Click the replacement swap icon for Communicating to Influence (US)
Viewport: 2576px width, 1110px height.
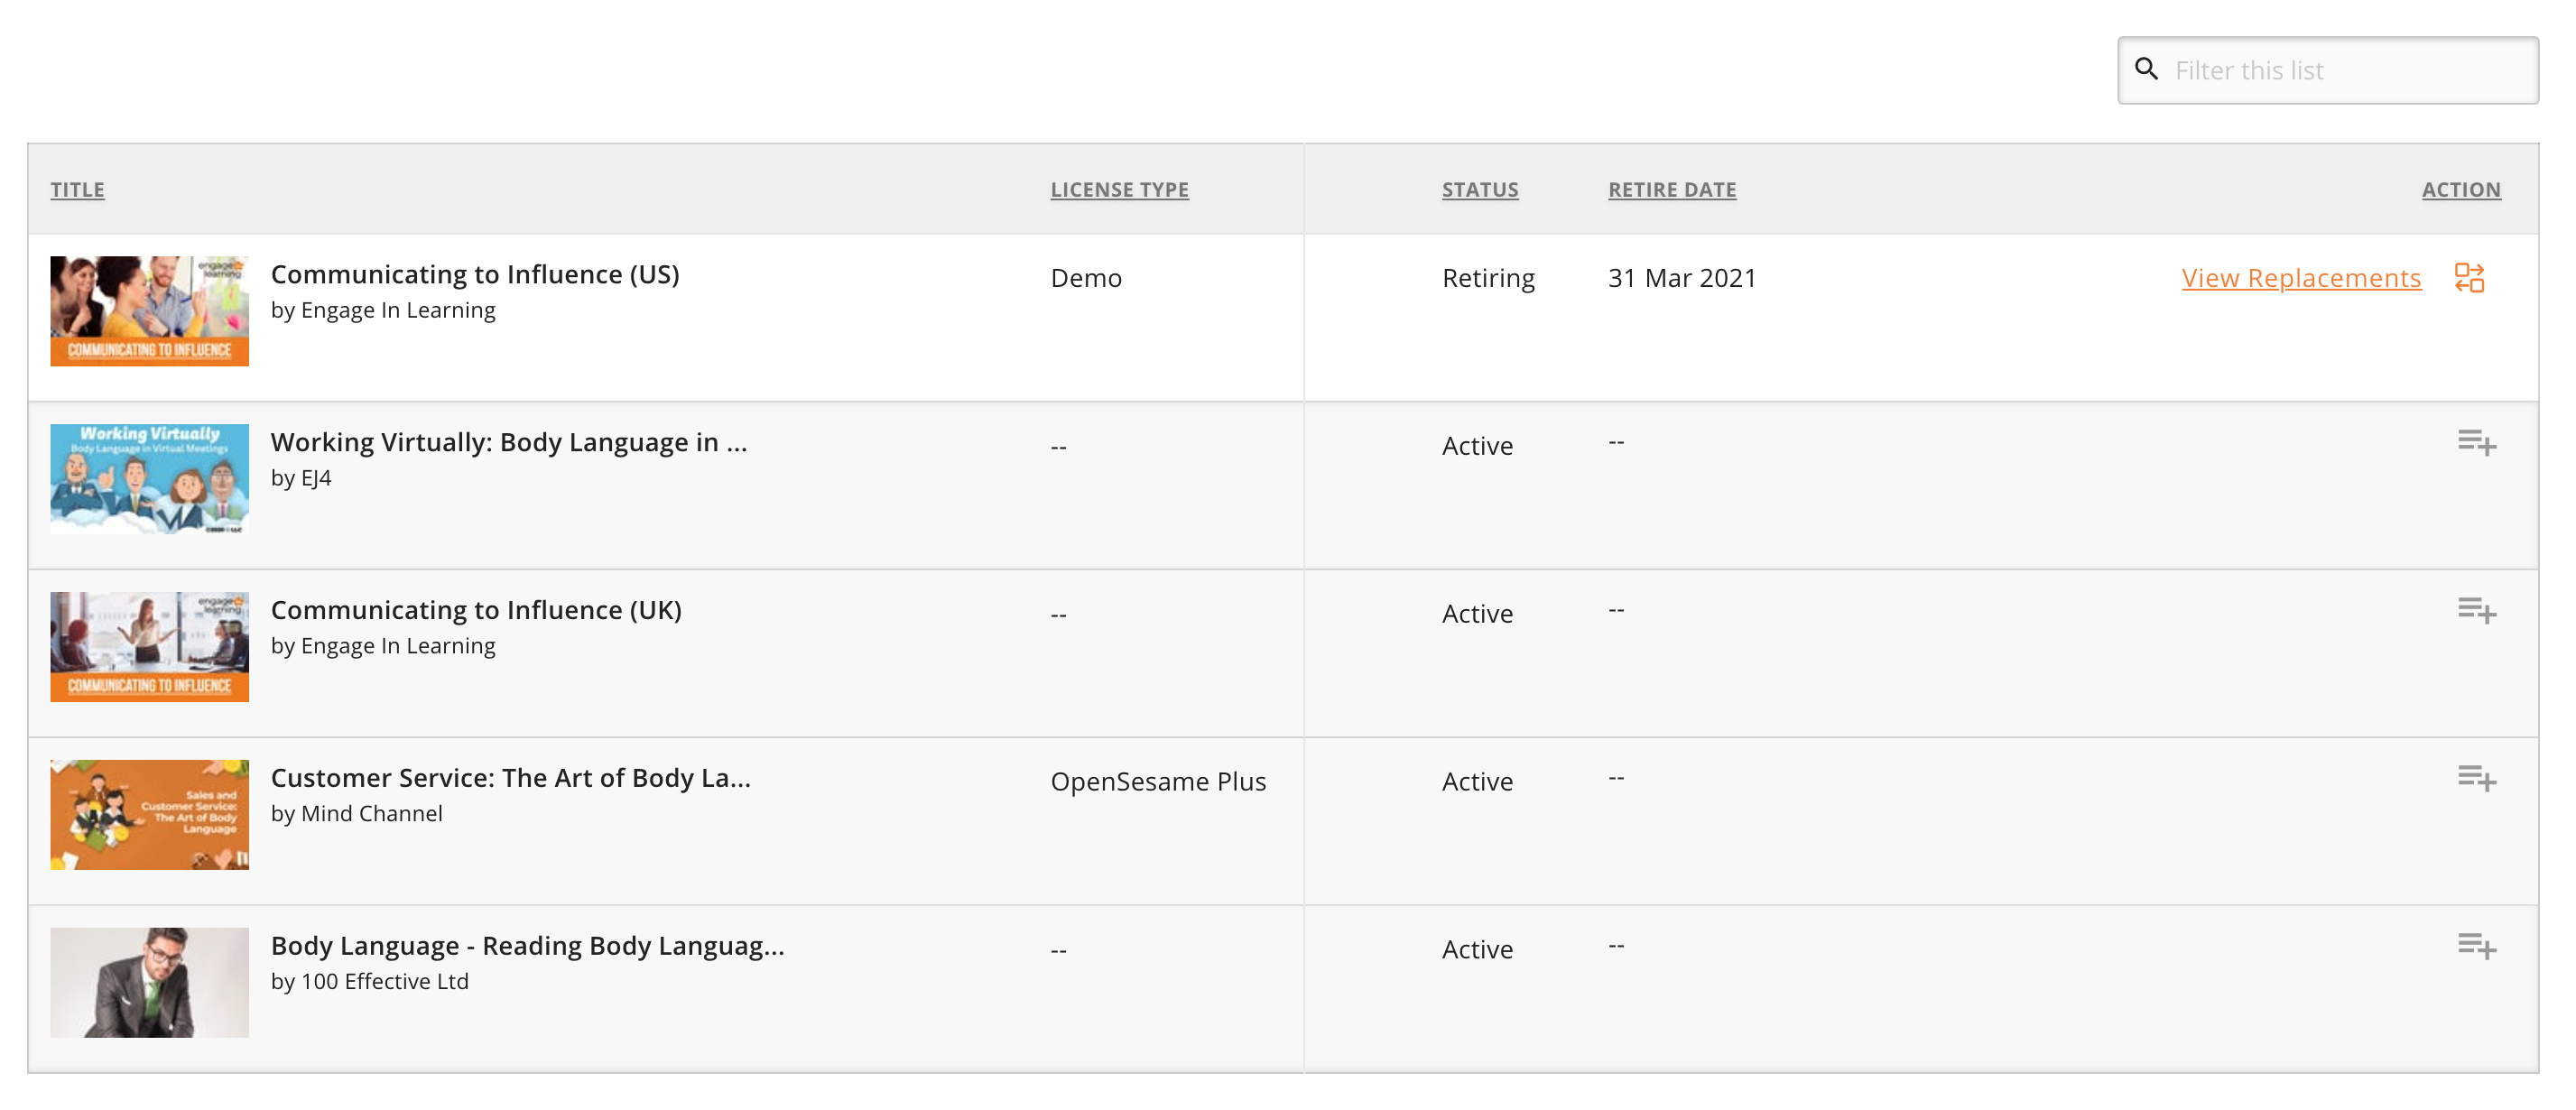coord(2469,278)
